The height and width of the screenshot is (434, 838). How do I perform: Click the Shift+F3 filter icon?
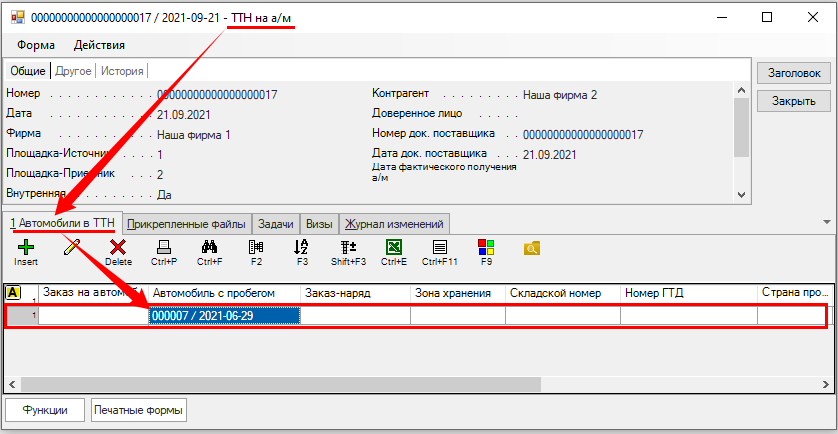click(348, 246)
